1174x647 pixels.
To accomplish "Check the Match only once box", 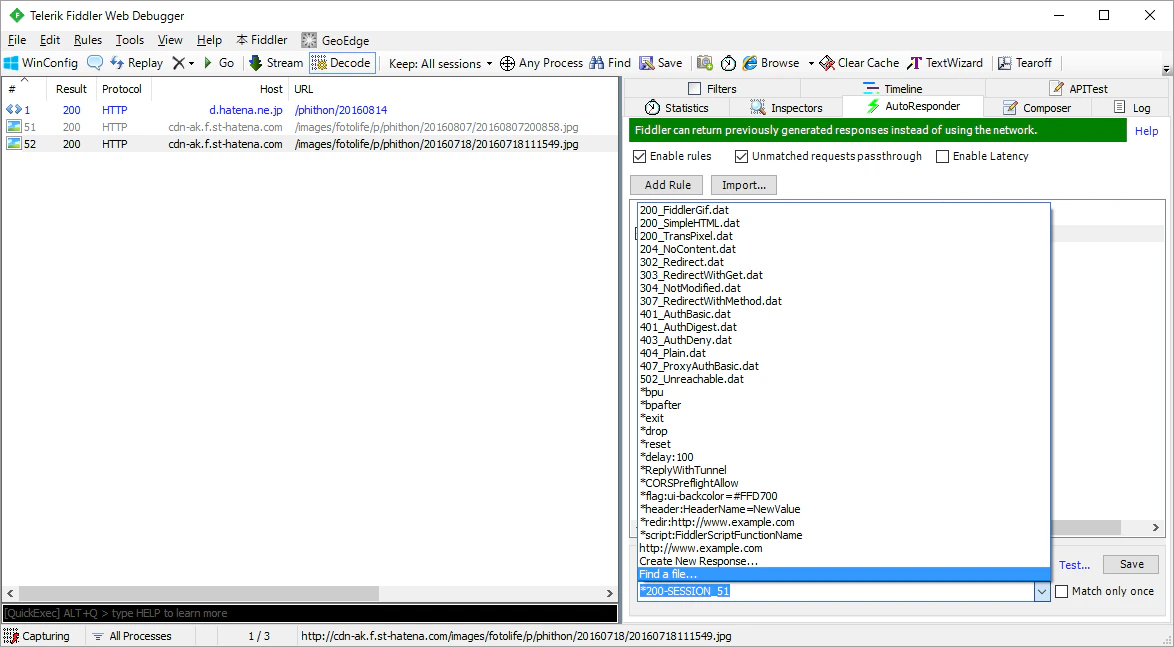I will pyautogui.click(x=1062, y=592).
